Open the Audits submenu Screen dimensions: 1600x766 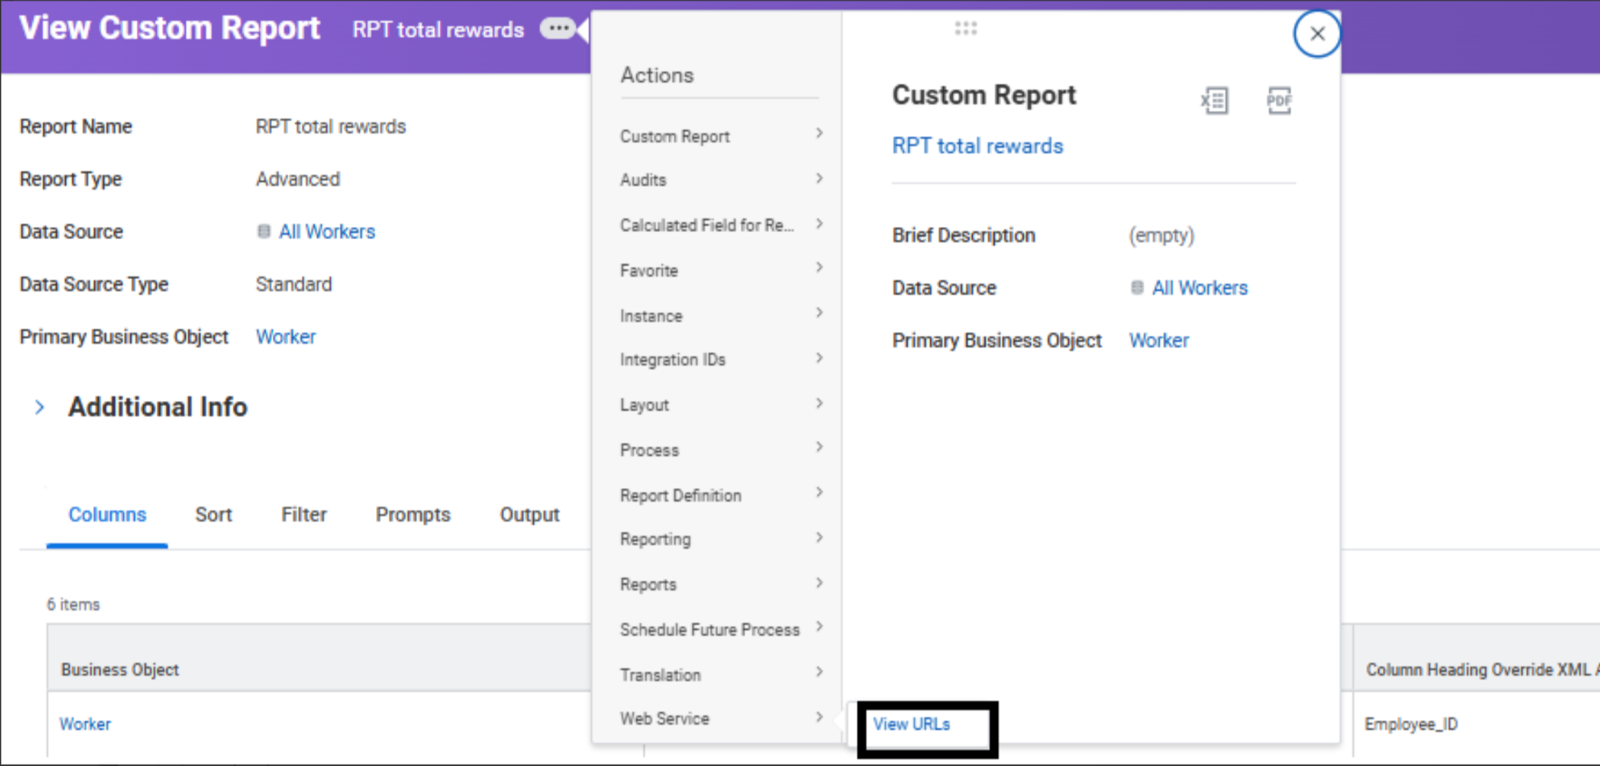tap(720, 180)
